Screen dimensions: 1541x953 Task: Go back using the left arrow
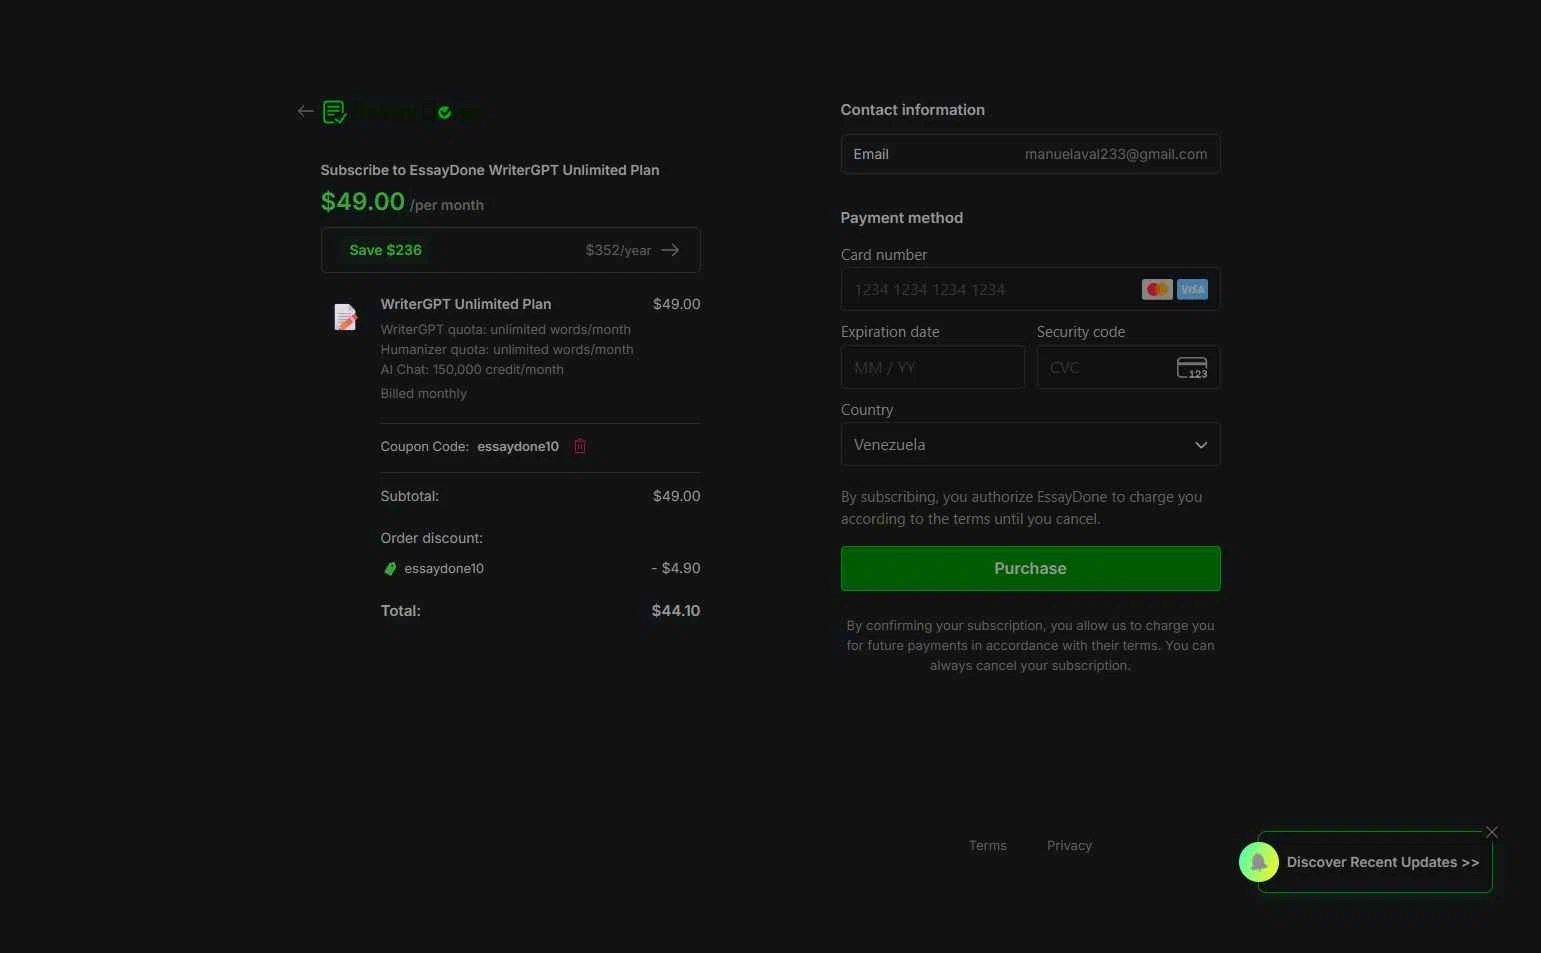click(305, 111)
